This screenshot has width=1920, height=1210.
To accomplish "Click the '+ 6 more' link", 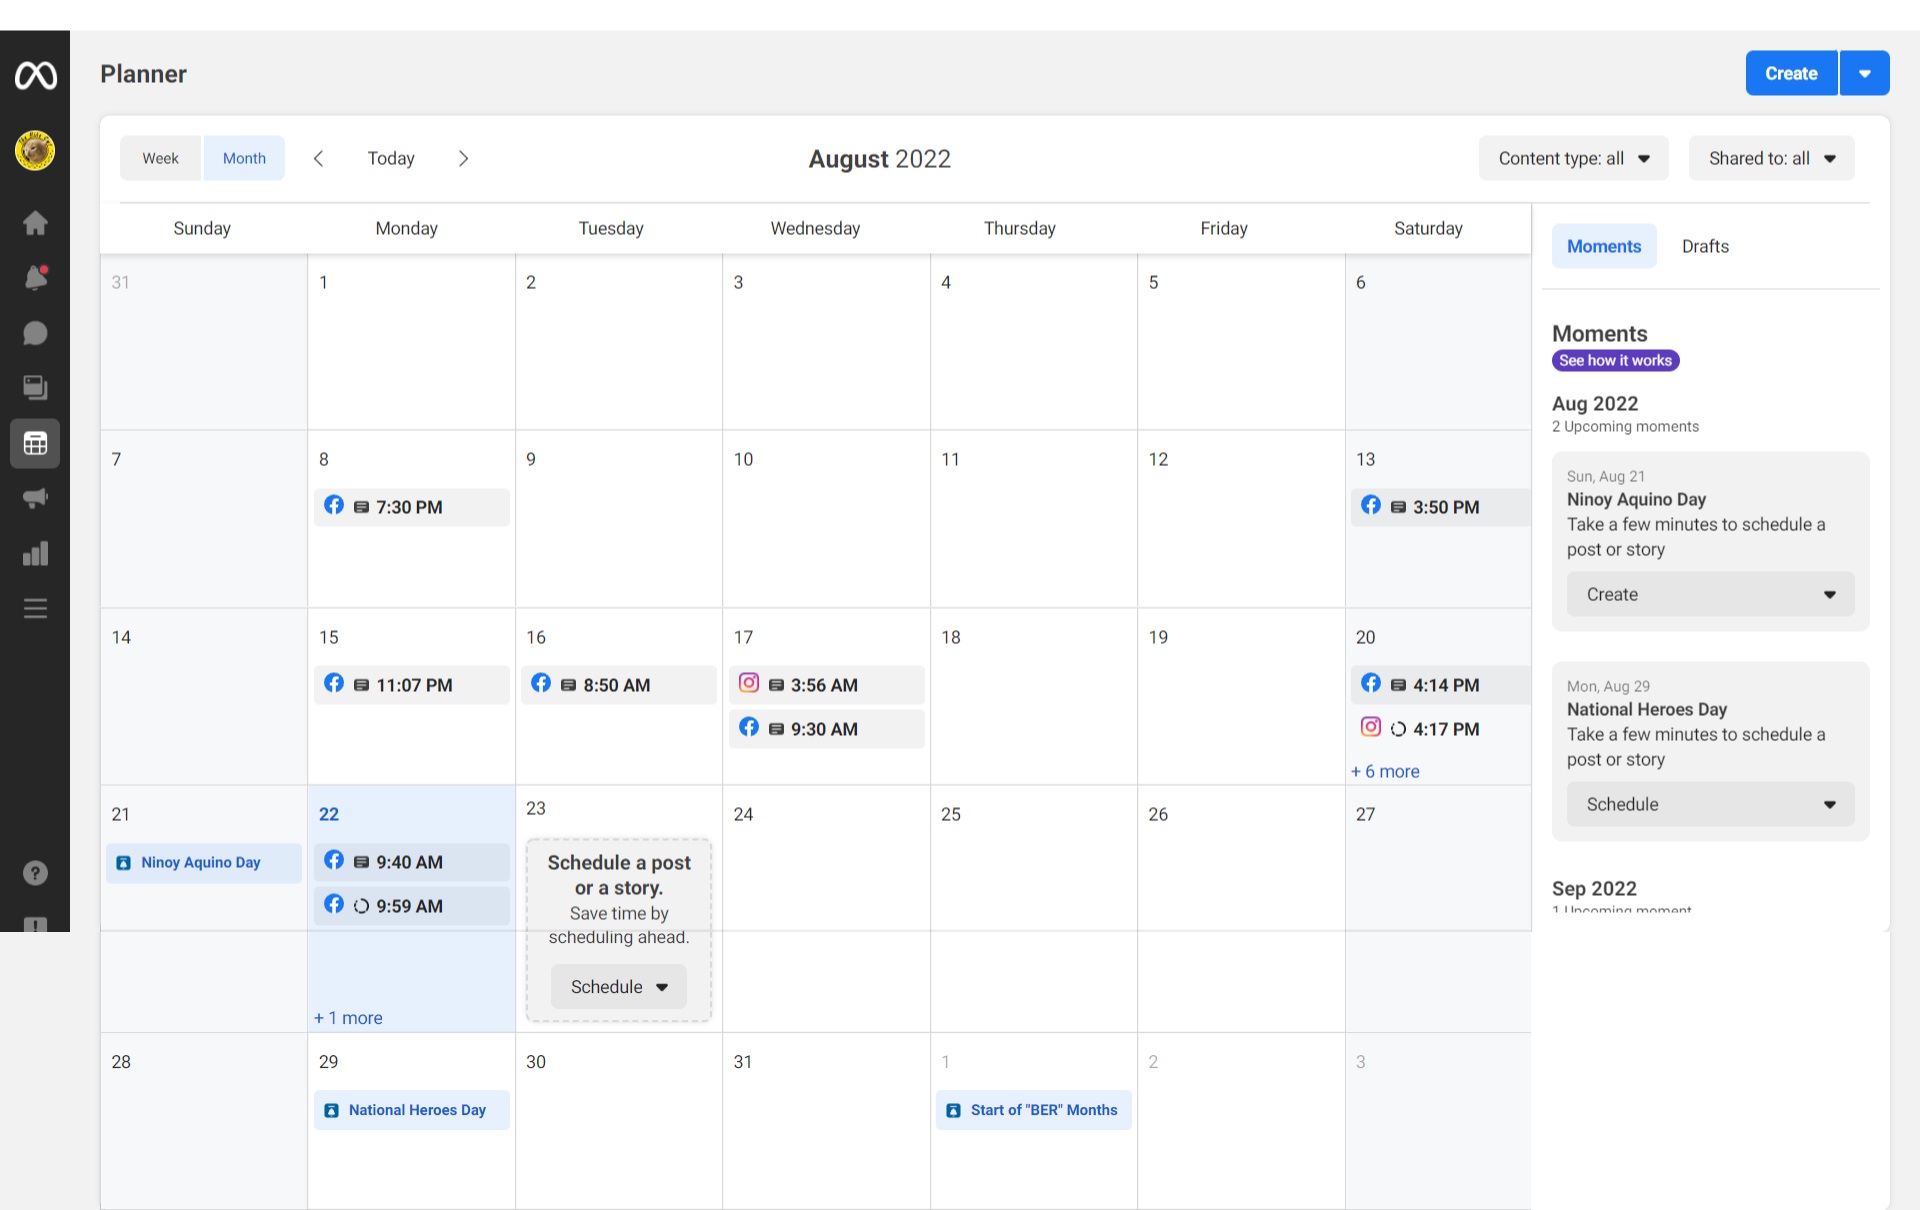I will coord(1385,771).
